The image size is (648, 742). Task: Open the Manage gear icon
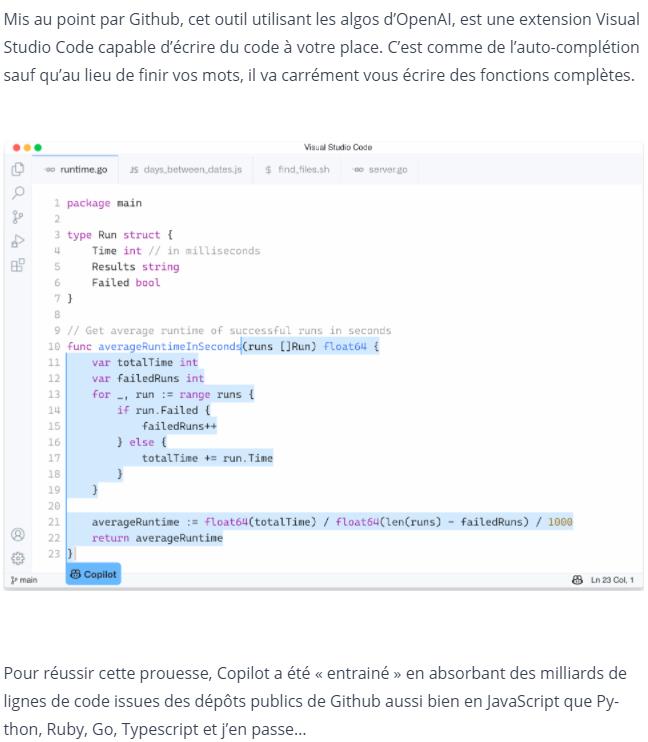coord(18,558)
